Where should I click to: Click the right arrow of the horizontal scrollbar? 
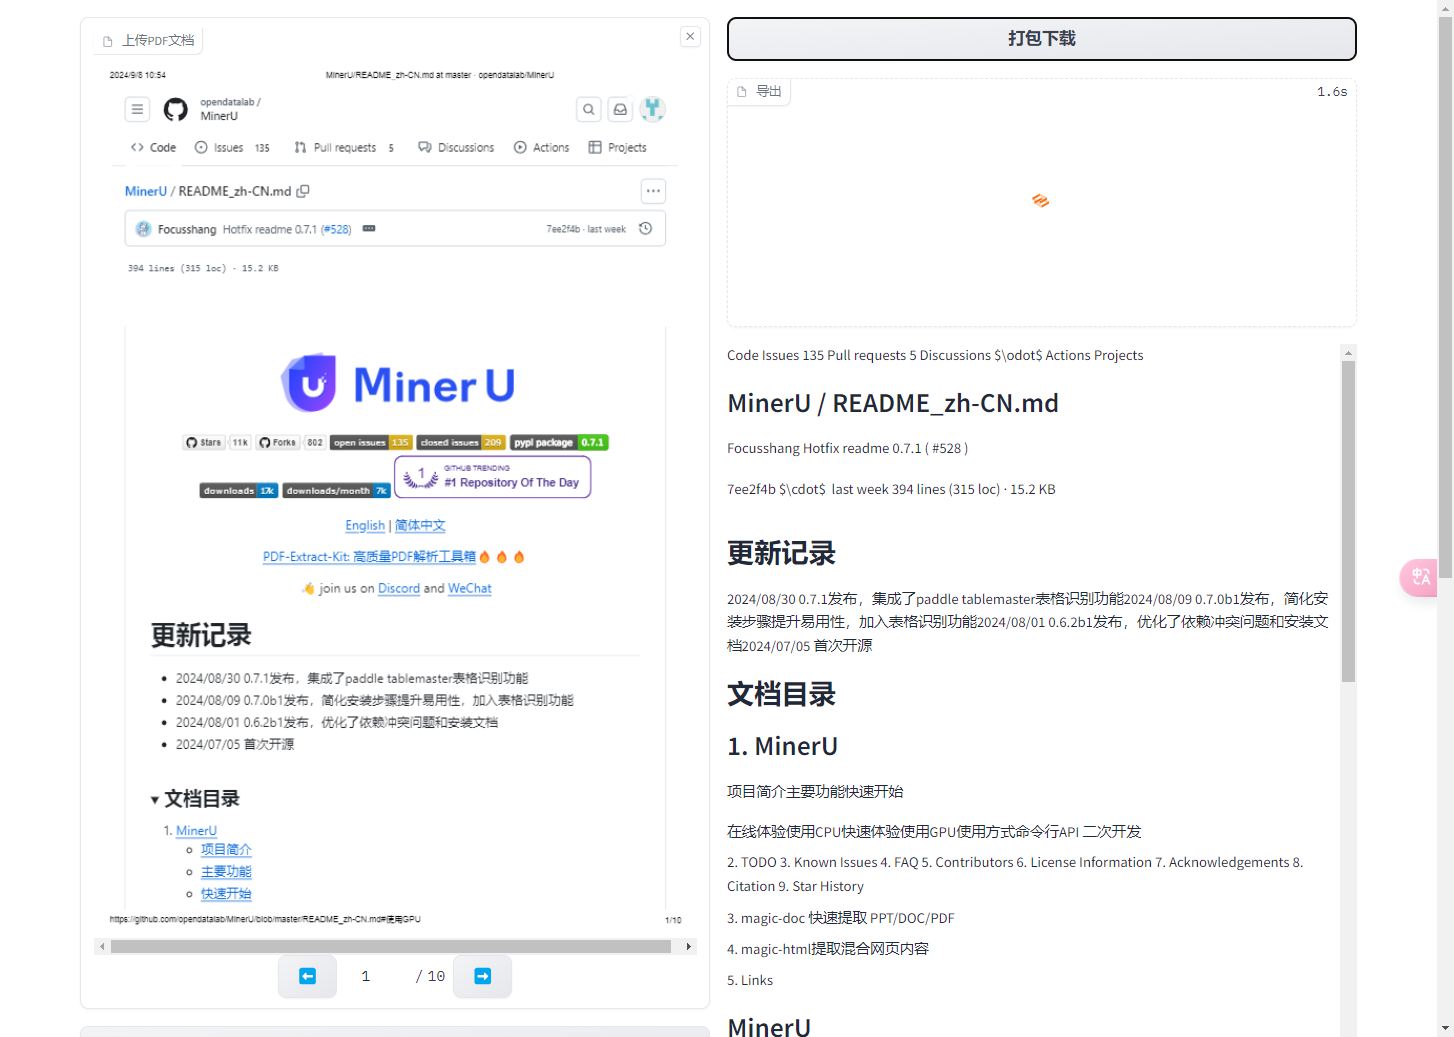[688, 946]
